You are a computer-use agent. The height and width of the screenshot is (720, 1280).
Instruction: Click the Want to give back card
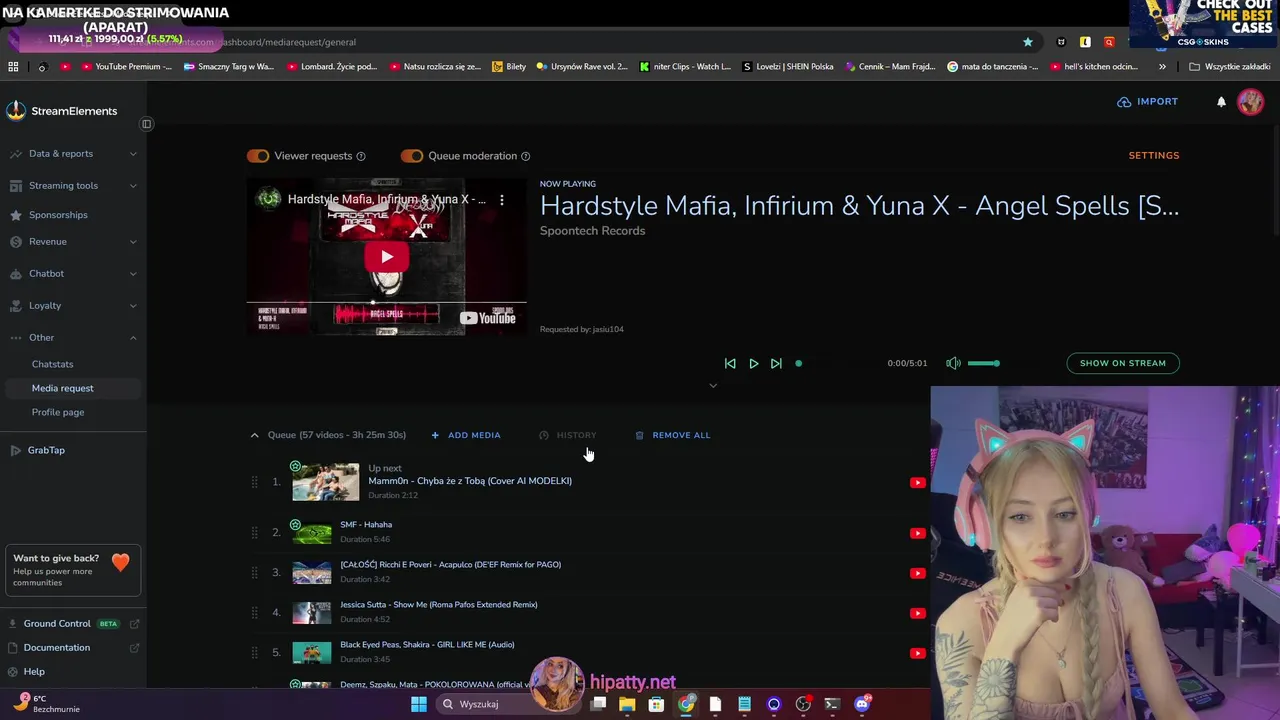(x=73, y=571)
